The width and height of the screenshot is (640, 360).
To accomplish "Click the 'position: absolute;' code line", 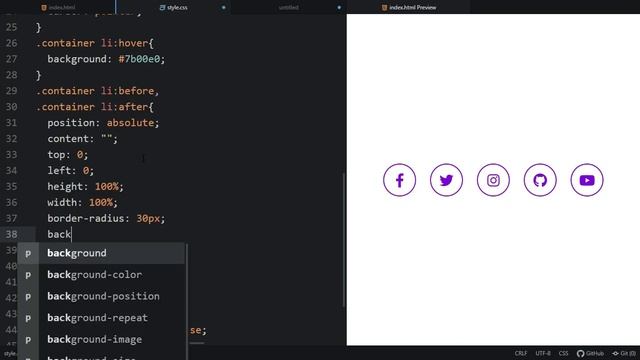I will pyautogui.click(x=103, y=123).
